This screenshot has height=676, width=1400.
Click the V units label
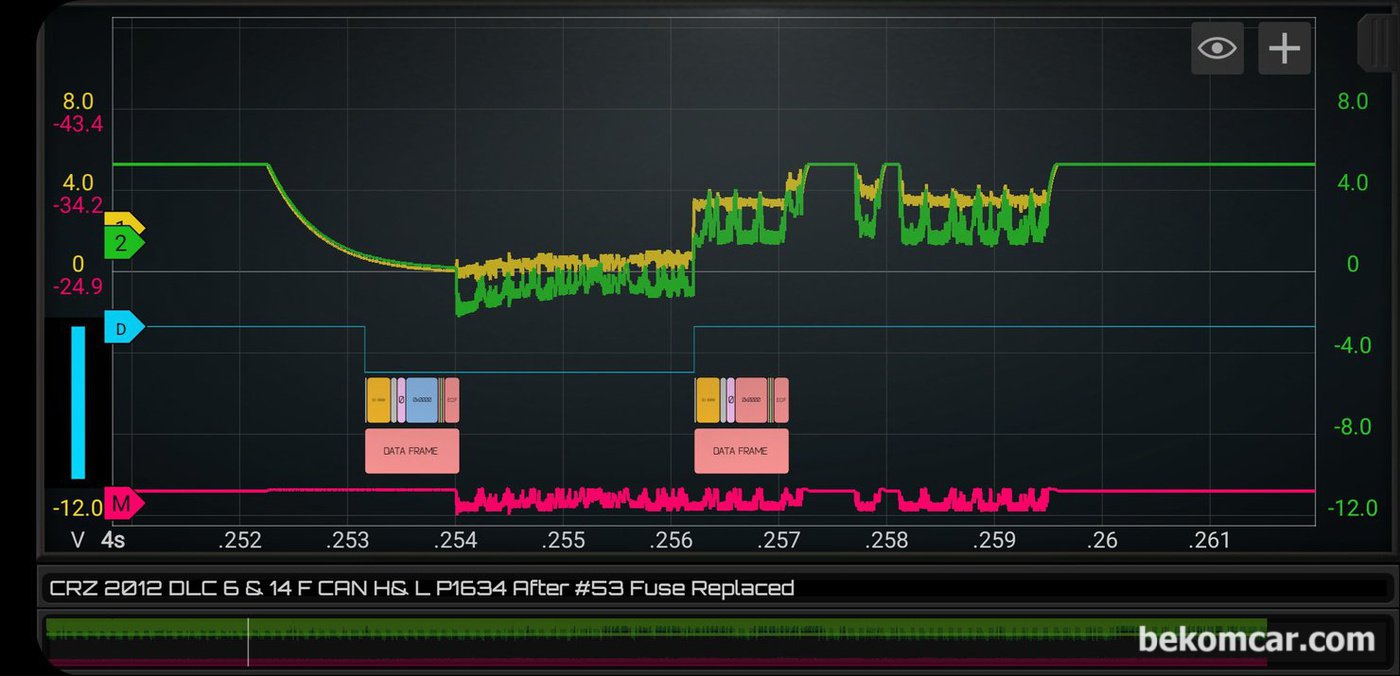click(x=78, y=540)
